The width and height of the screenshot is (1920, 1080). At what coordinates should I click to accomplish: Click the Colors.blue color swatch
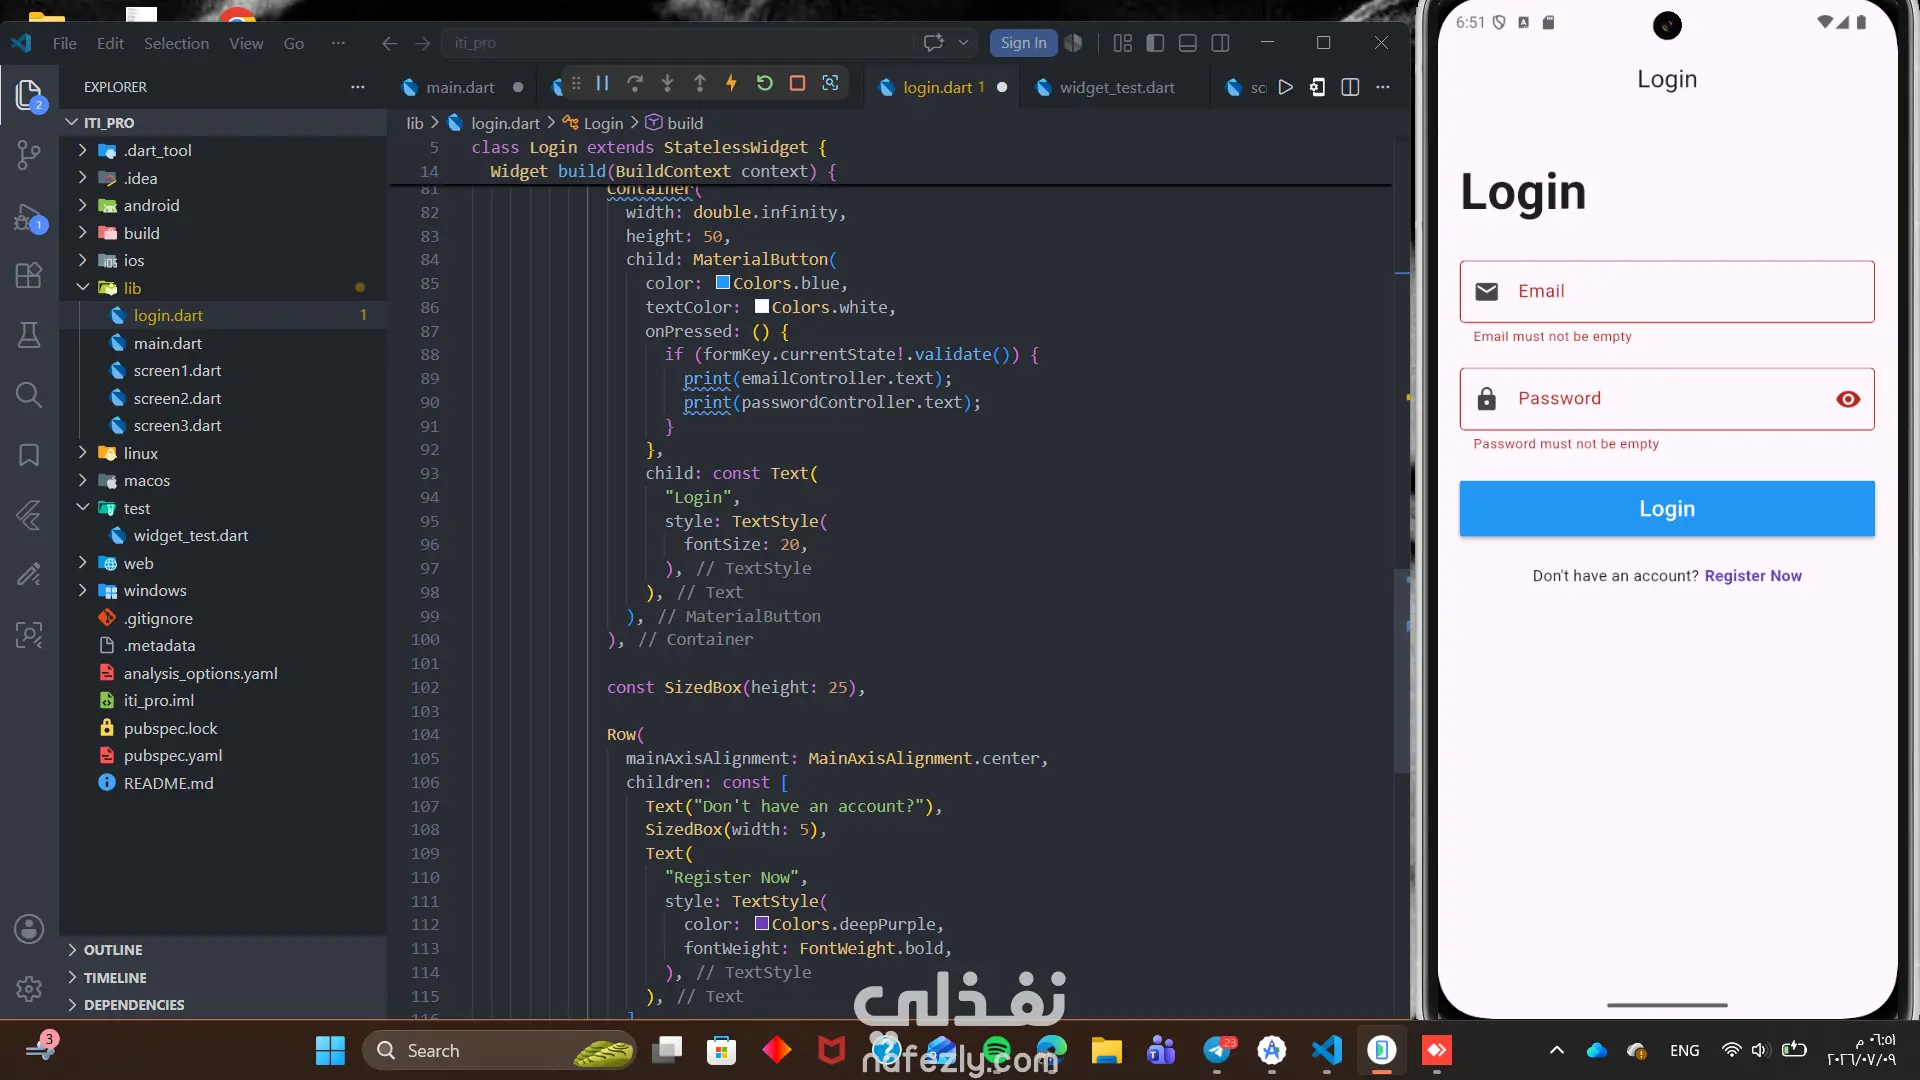coord(723,283)
